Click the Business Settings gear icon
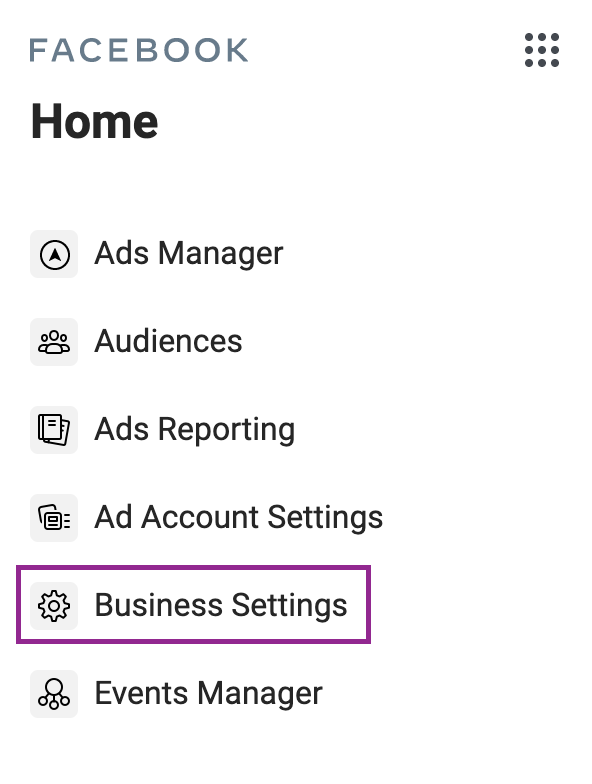 tap(54, 606)
